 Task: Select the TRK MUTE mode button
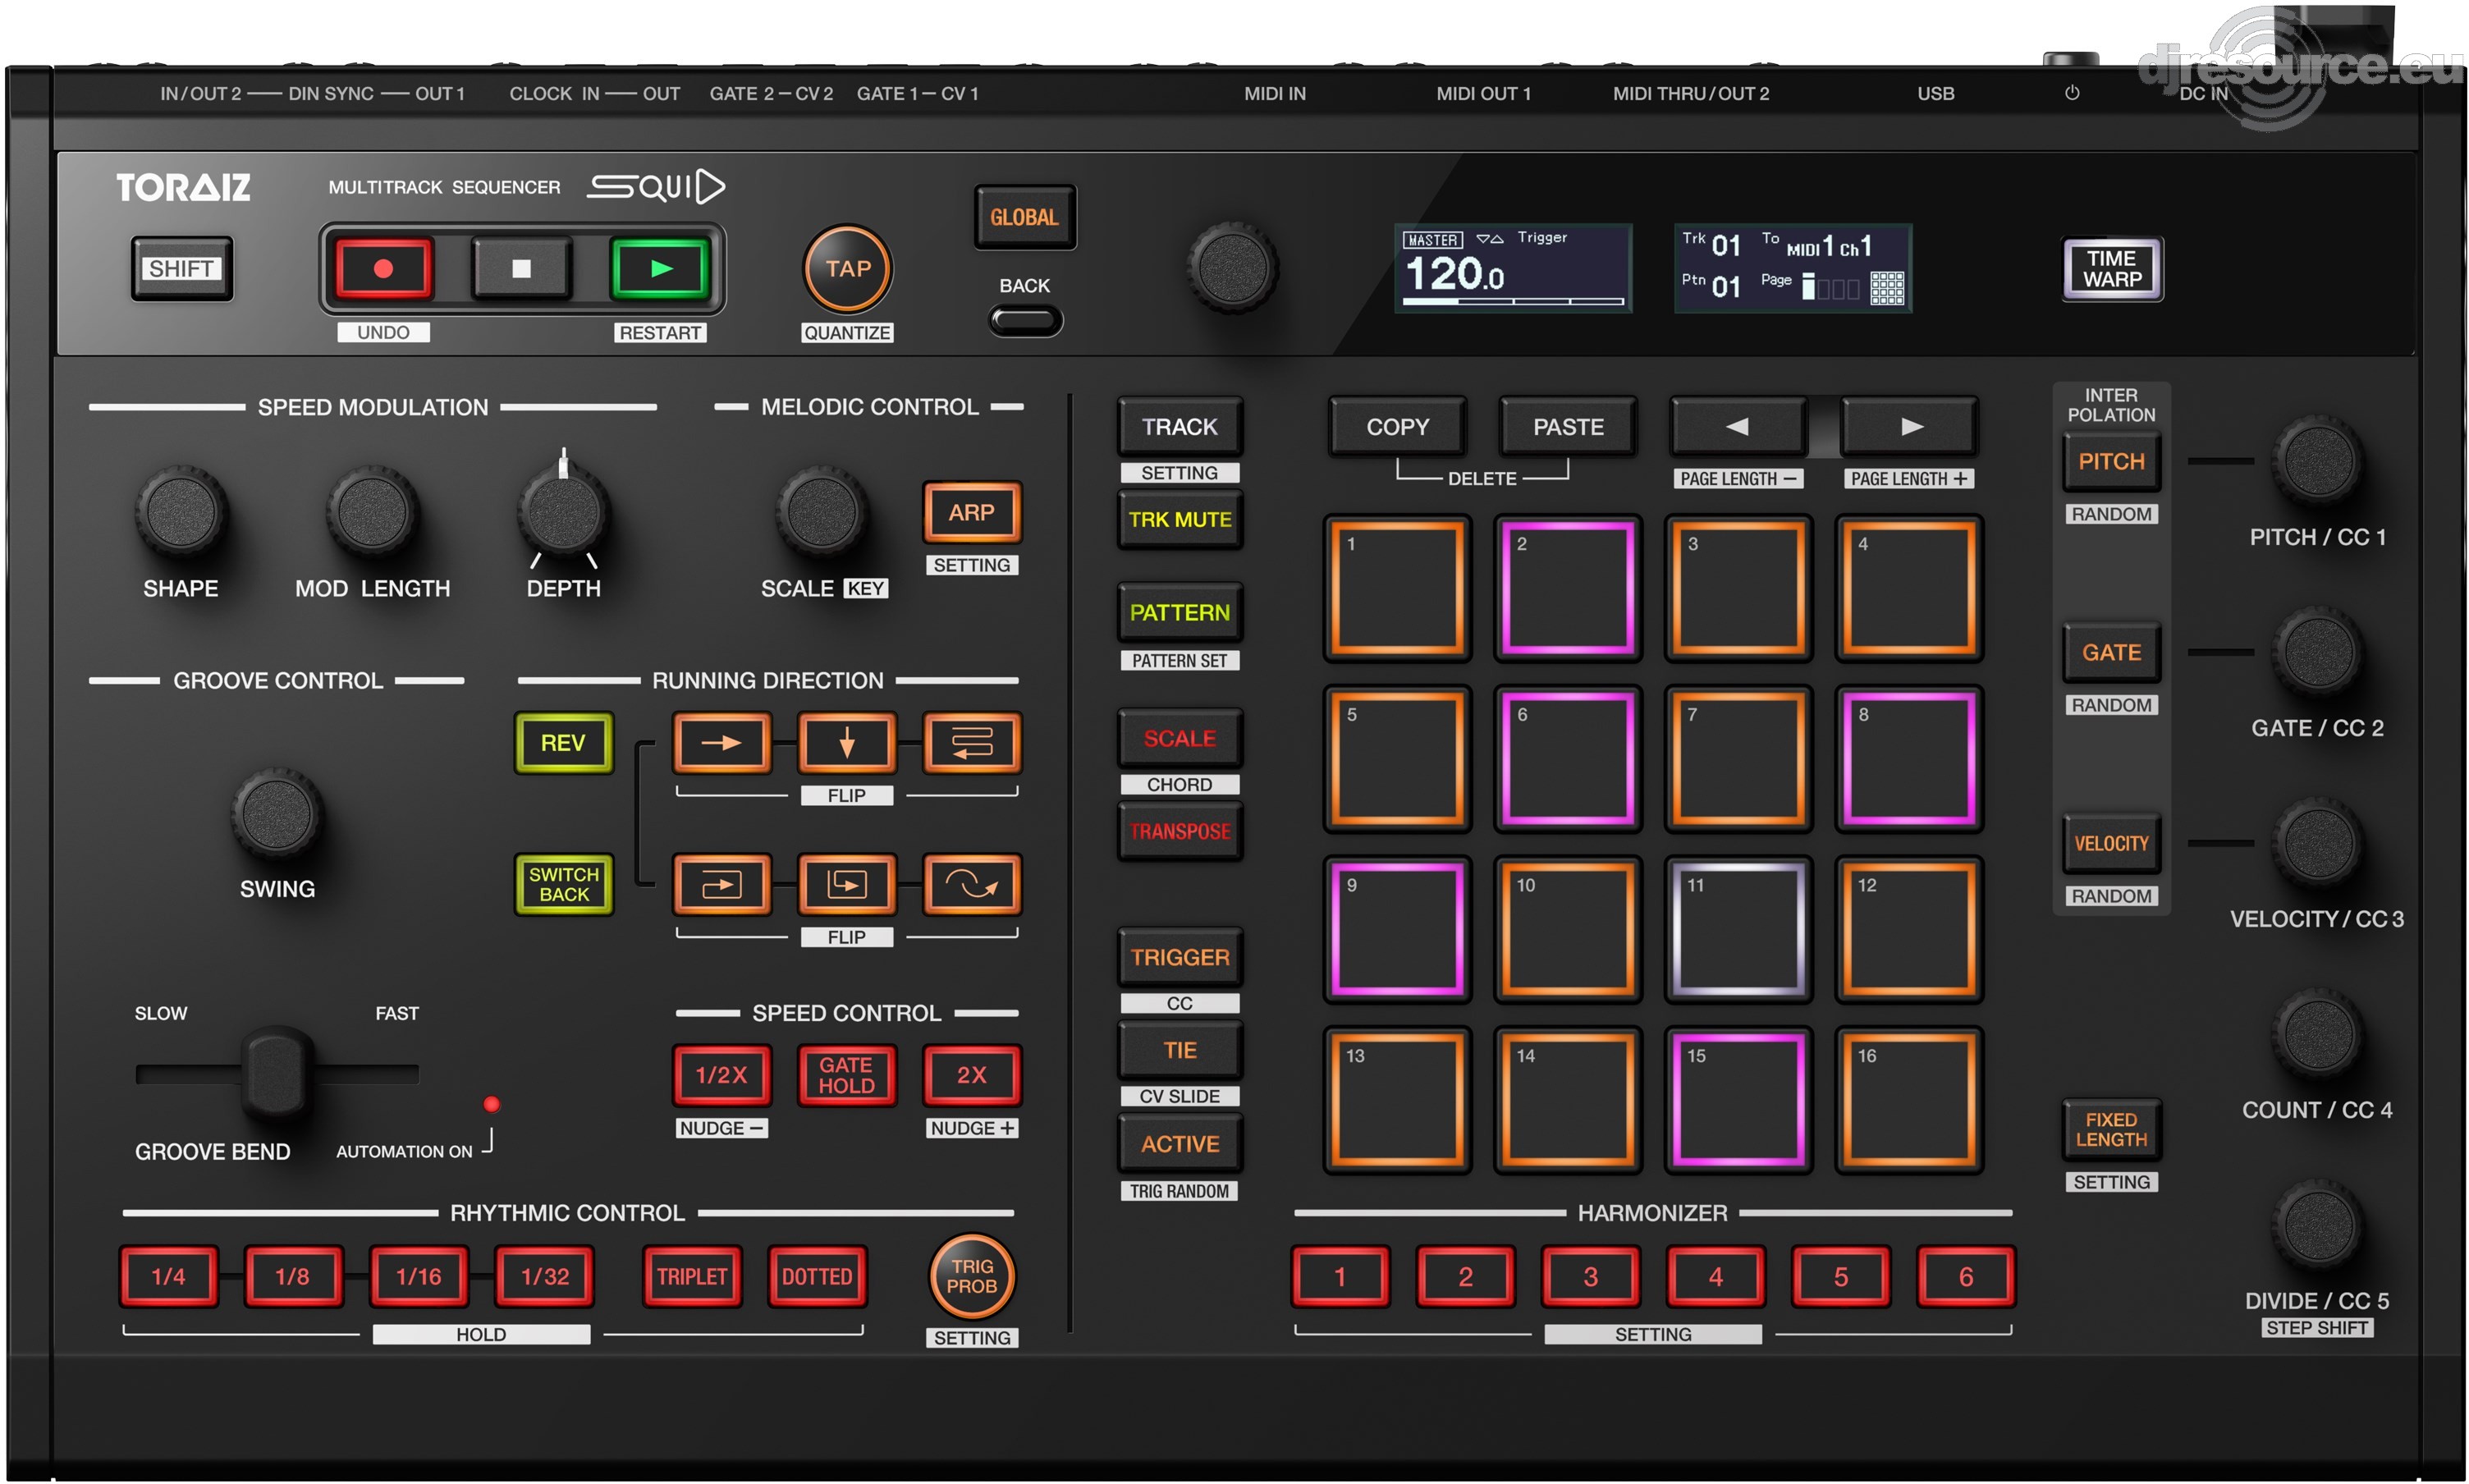1179,520
